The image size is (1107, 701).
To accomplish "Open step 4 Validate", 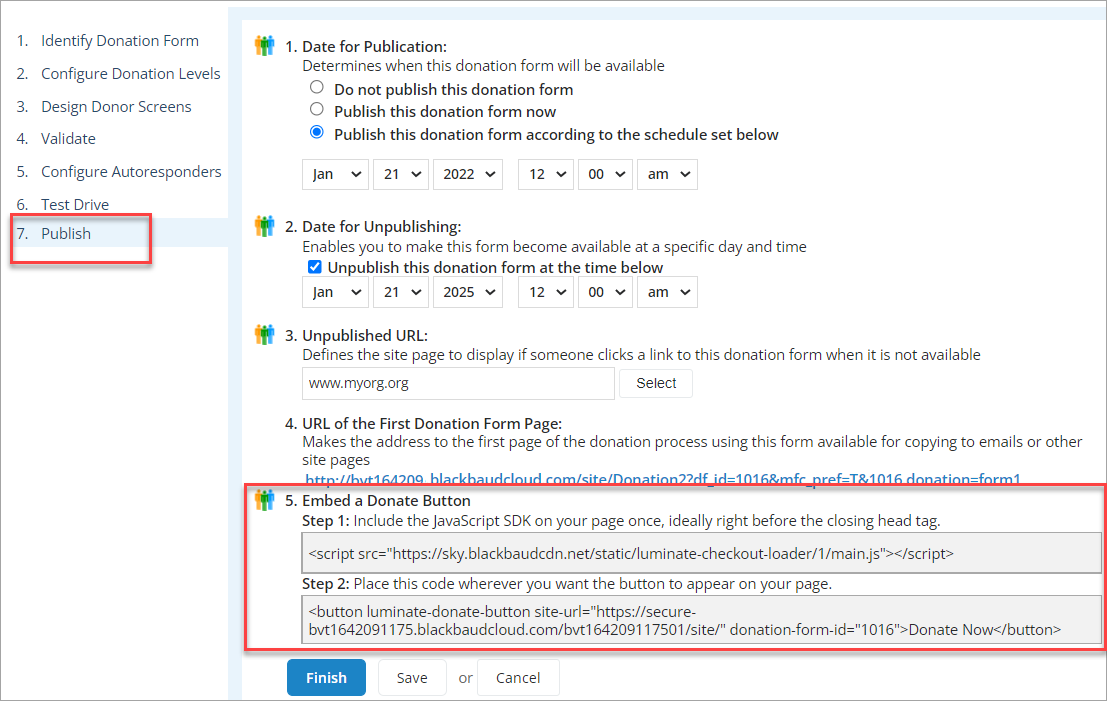I will point(68,138).
